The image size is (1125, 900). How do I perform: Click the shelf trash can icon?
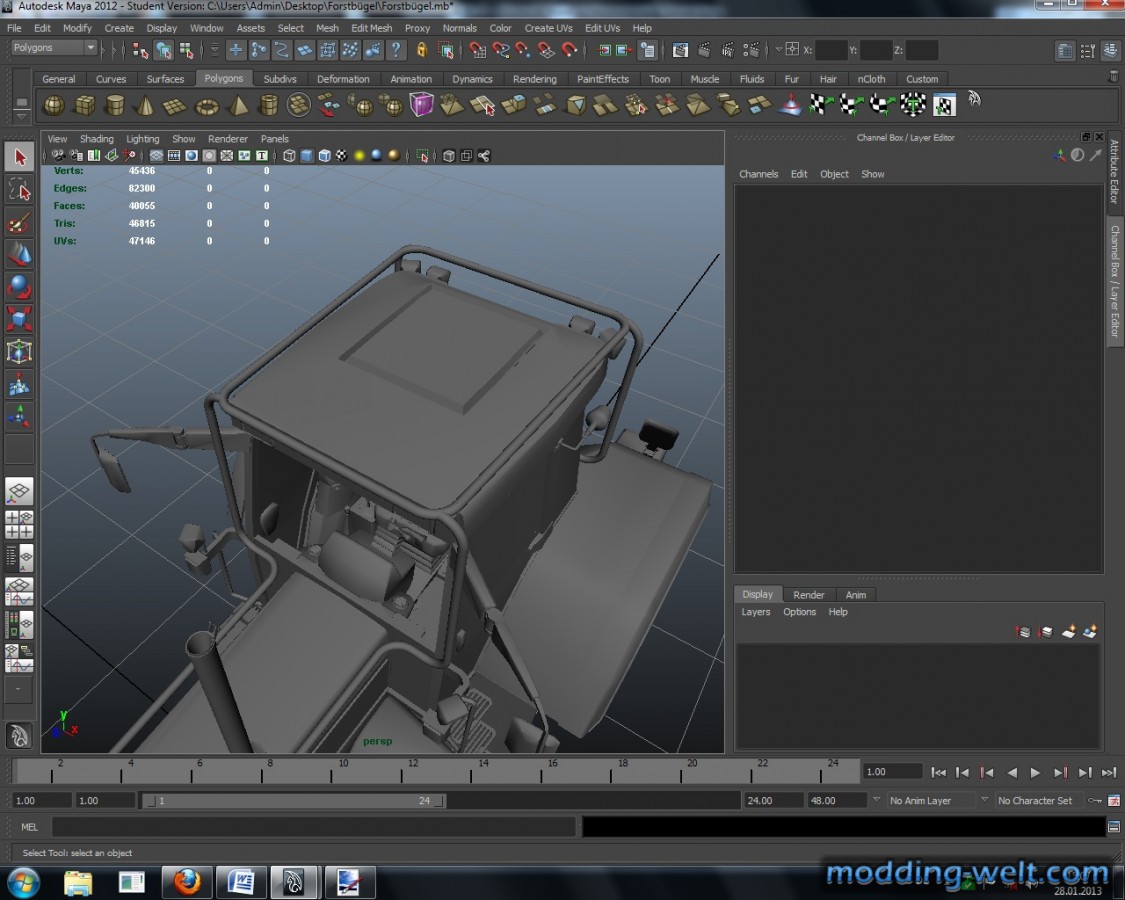point(1114,77)
